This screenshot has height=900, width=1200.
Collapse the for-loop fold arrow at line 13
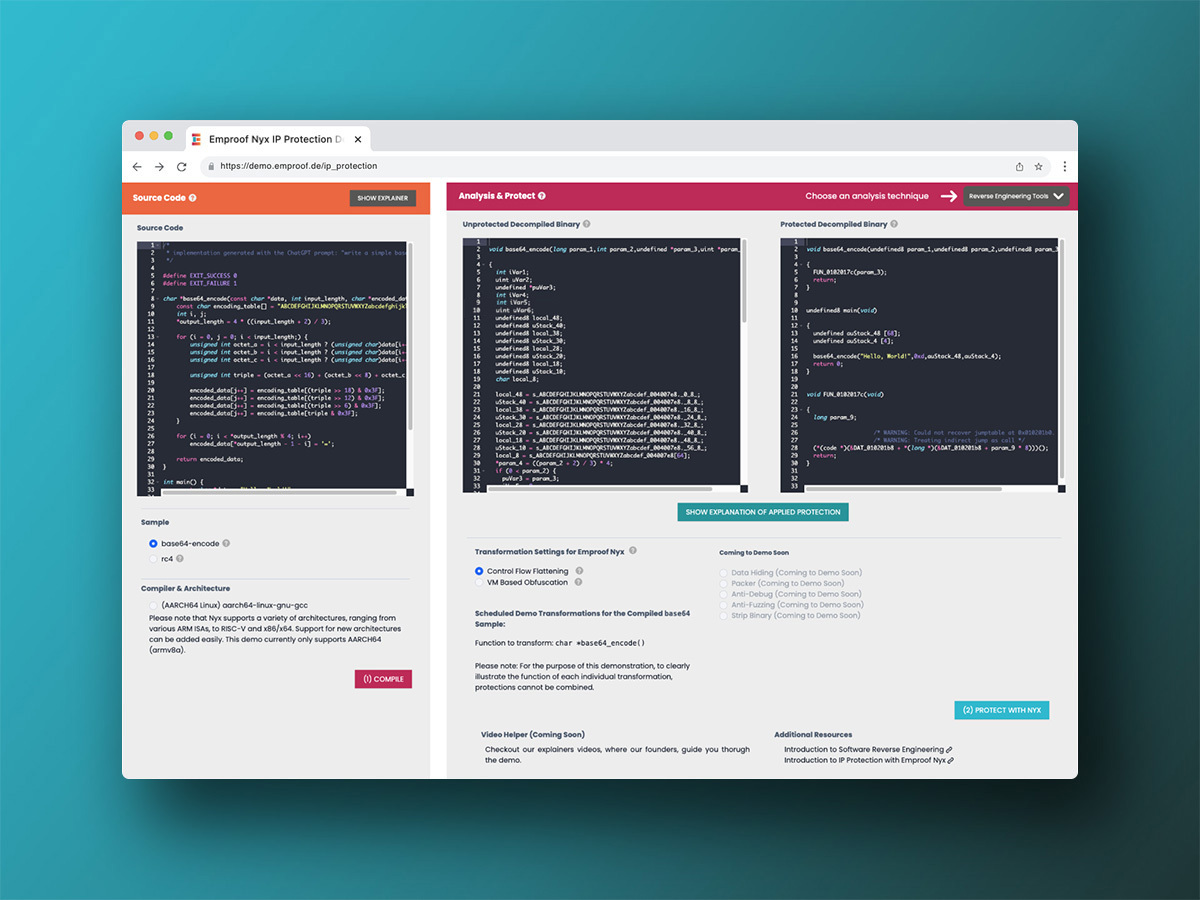(158, 337)
